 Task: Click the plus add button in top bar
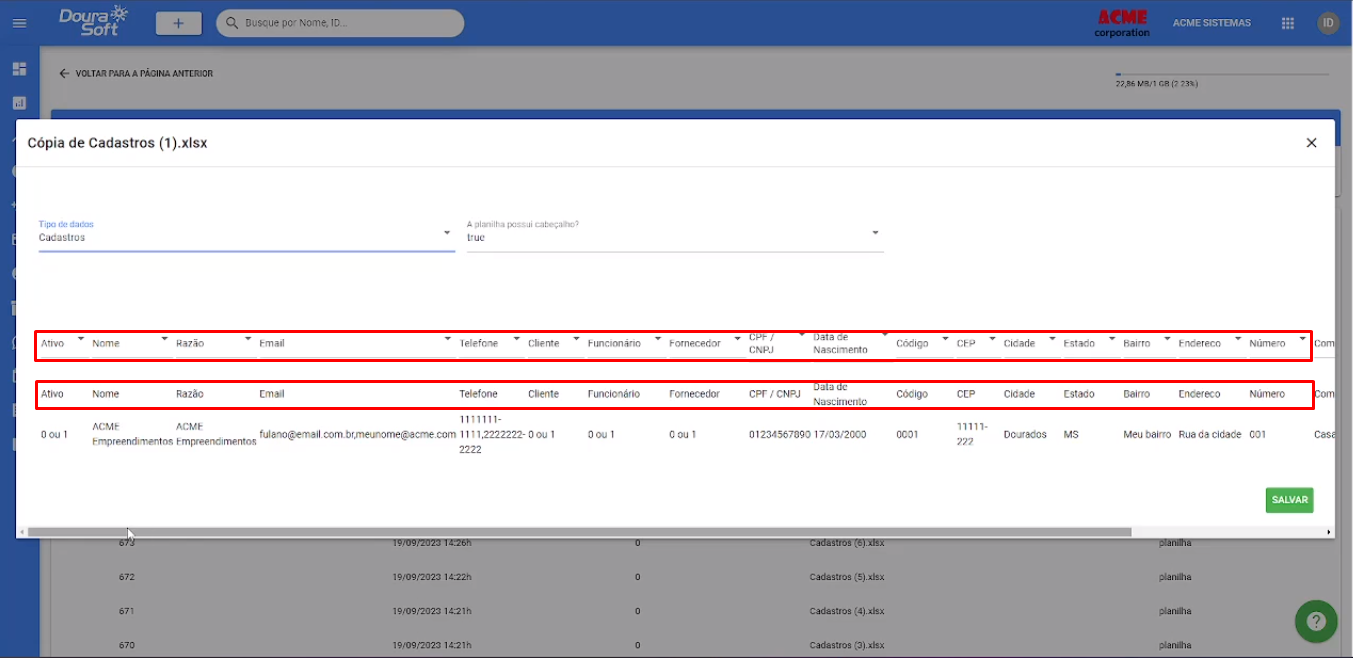[x=178, y=23]
